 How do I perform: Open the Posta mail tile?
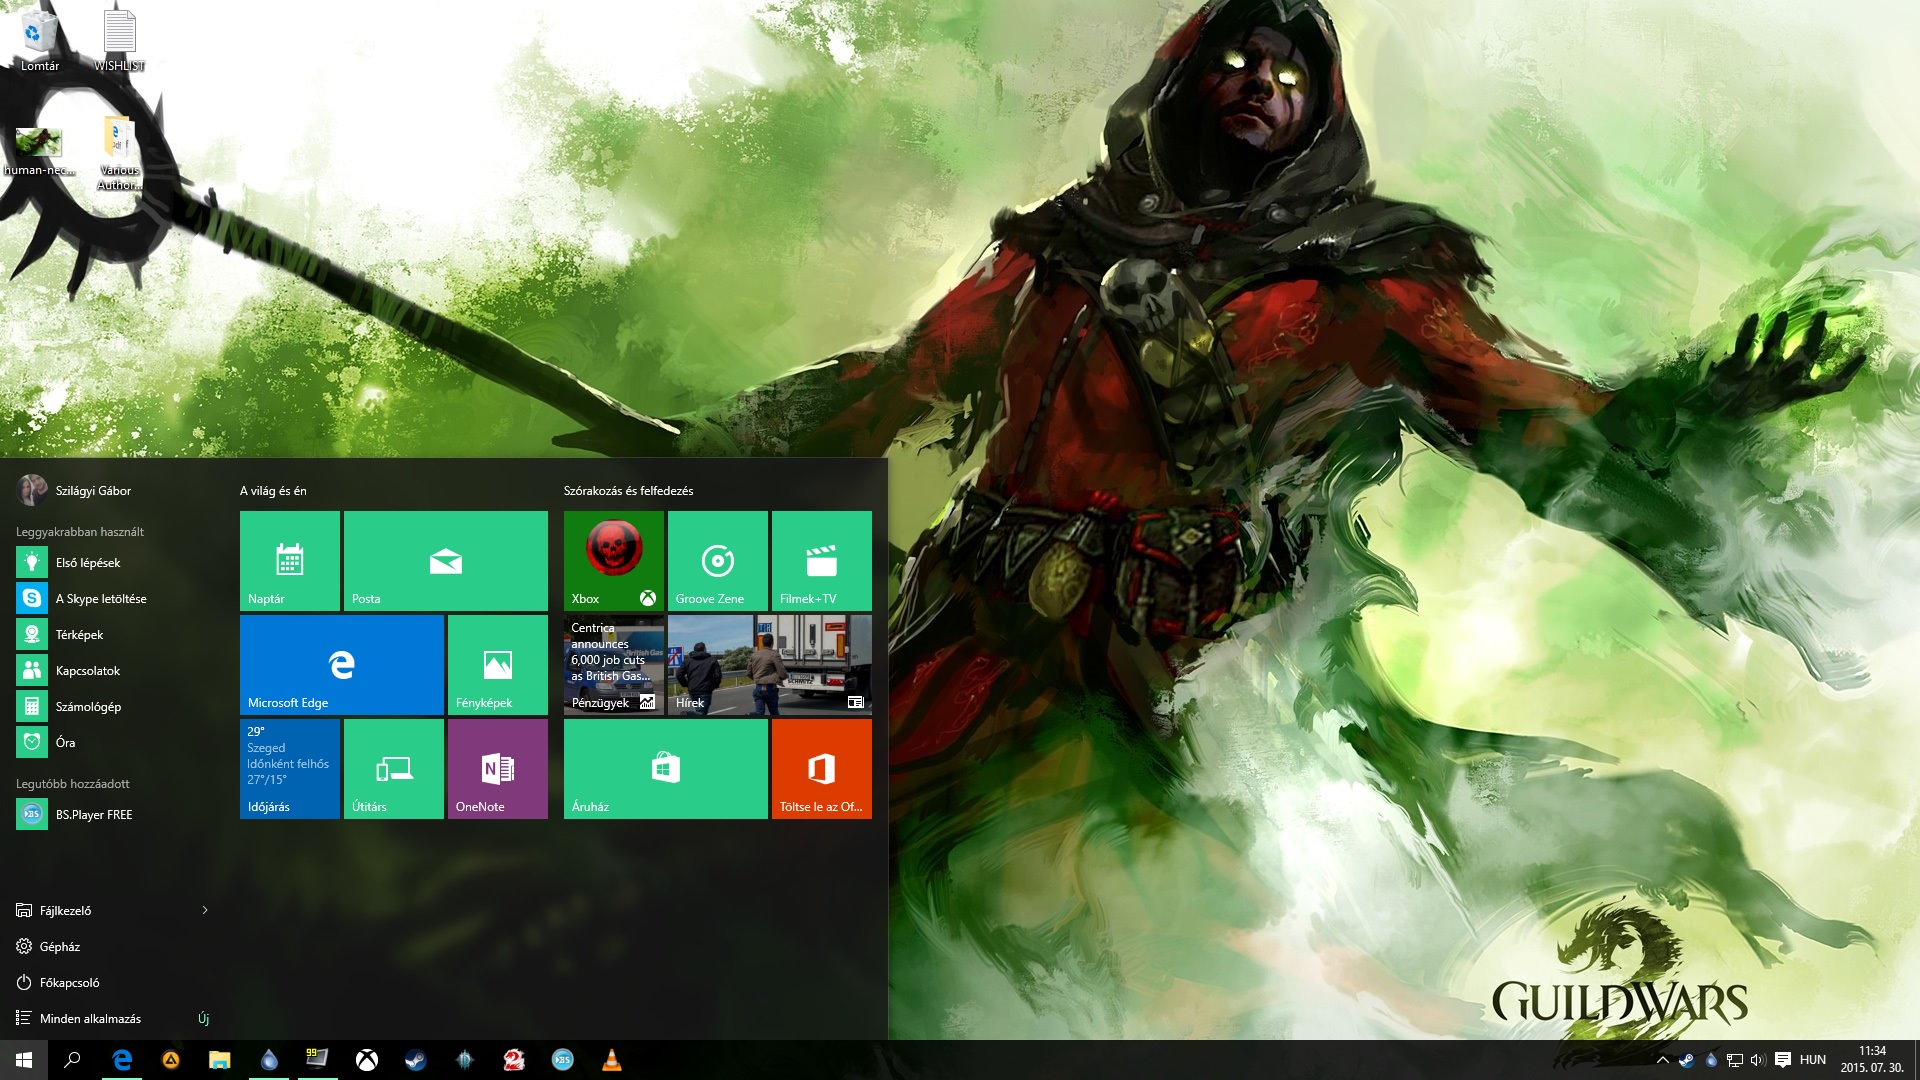click(446, 561)
